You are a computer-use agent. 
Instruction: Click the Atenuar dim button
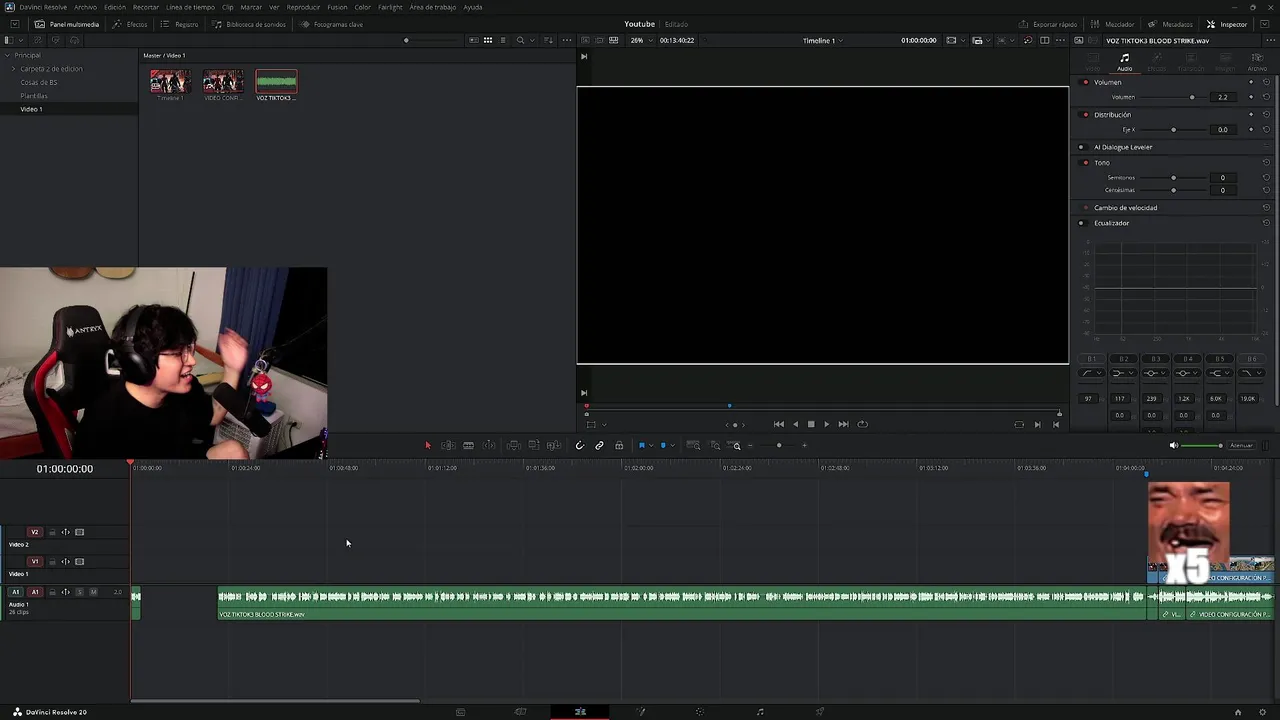(x=1241, y=445)
